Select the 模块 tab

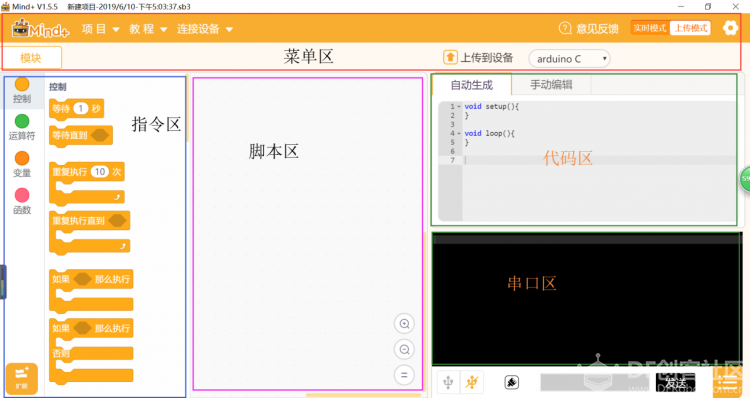(32, 58)
